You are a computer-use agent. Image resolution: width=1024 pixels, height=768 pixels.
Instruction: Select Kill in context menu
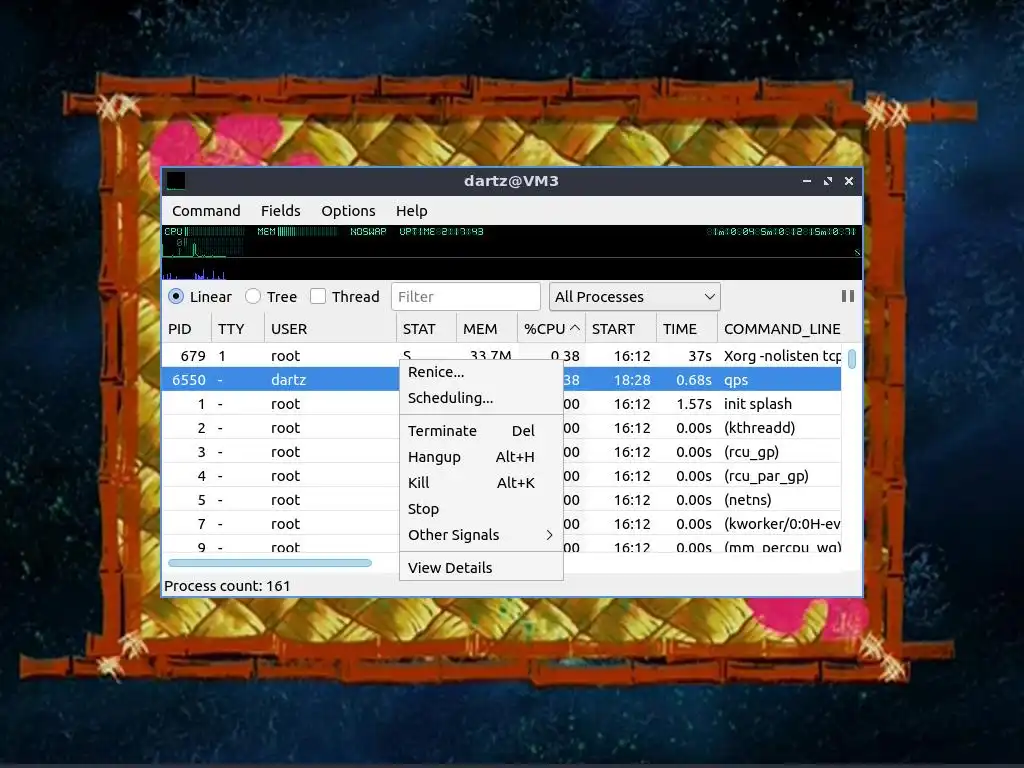[481, 483]
